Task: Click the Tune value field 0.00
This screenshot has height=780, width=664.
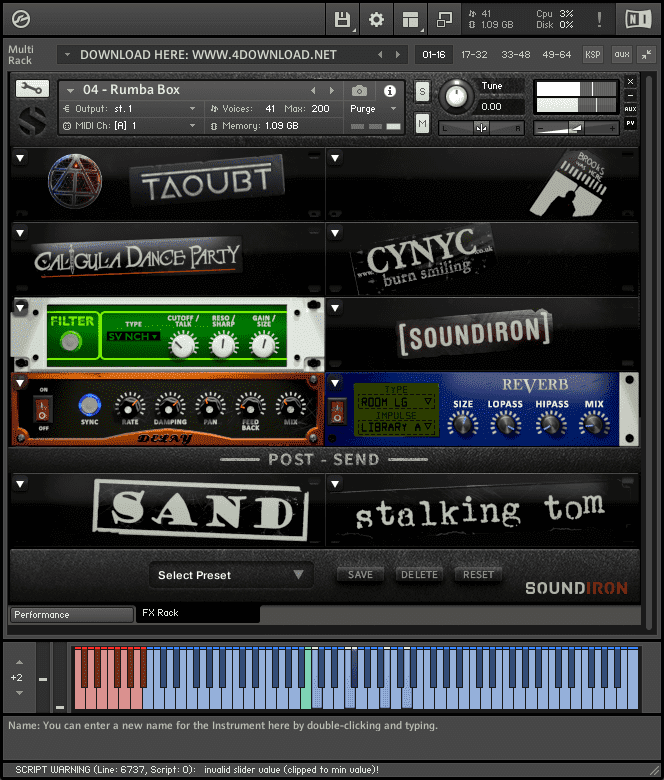Action: point(501,107)
